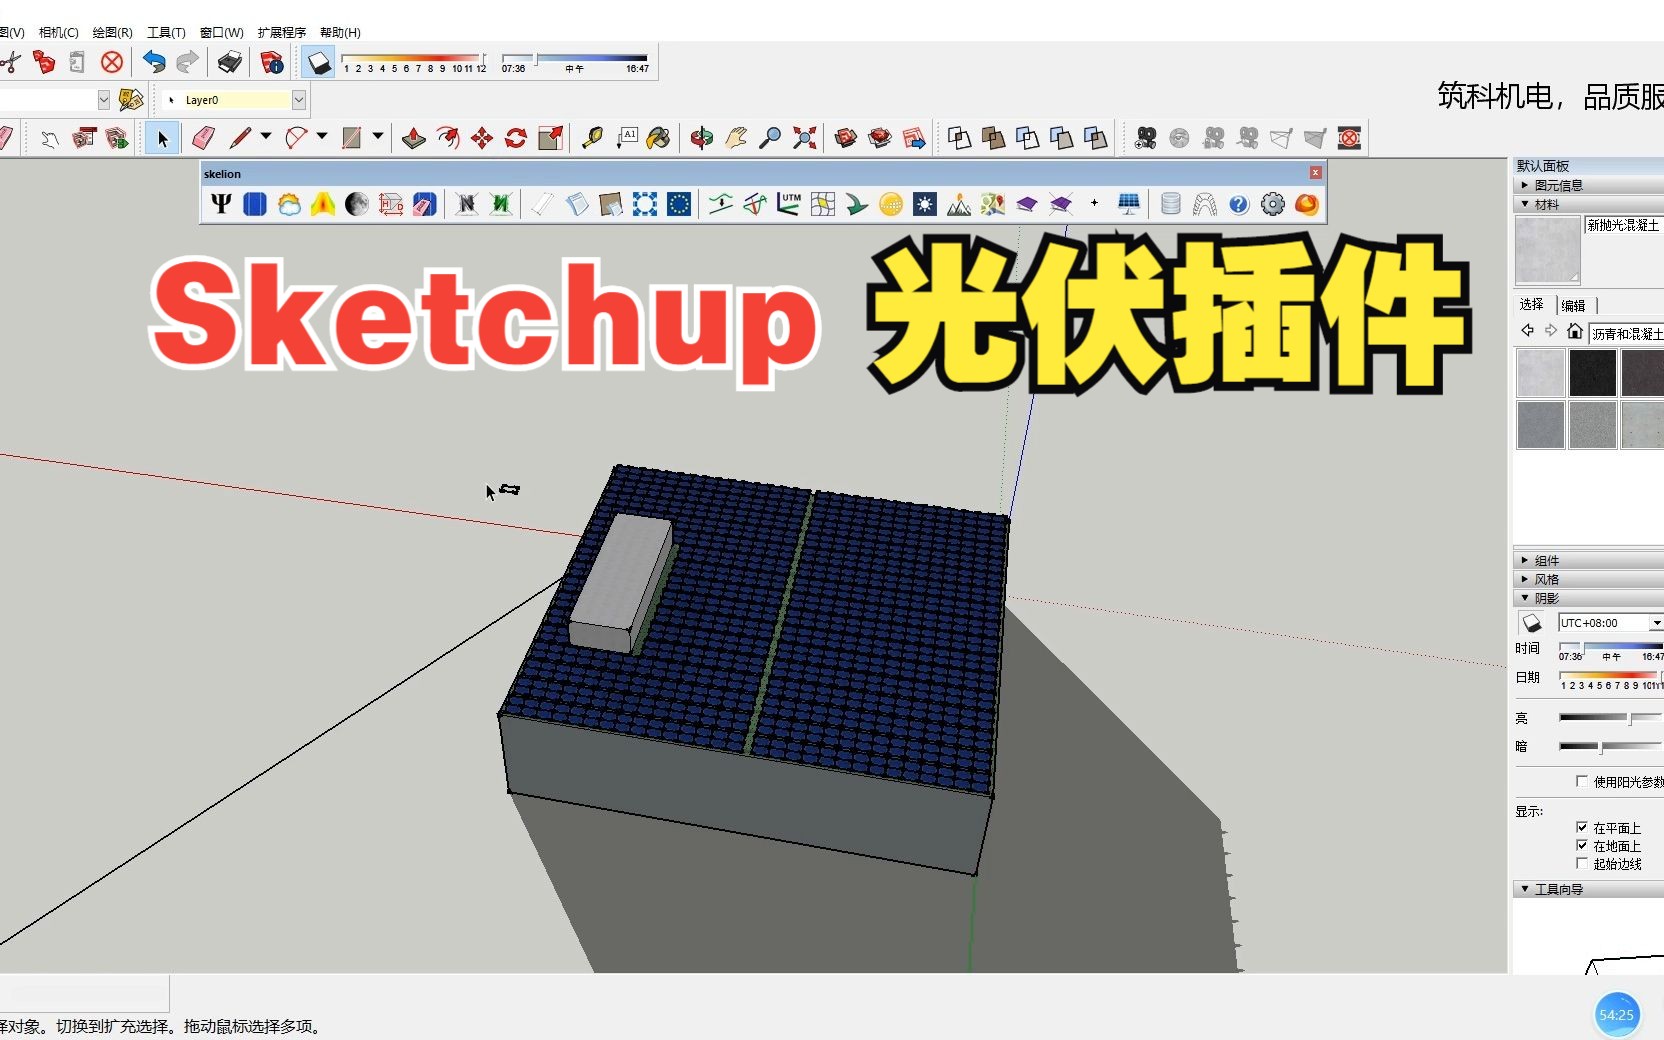
Task: Open UTC+08:00 time zone dropdown
Action: pos(1656,623)
